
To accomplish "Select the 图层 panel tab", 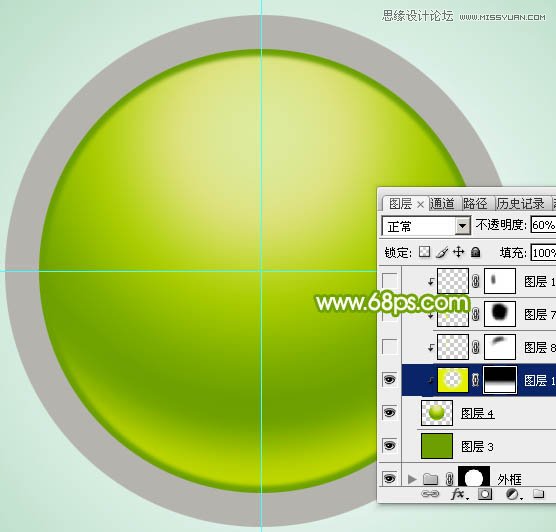I will 401,204.
